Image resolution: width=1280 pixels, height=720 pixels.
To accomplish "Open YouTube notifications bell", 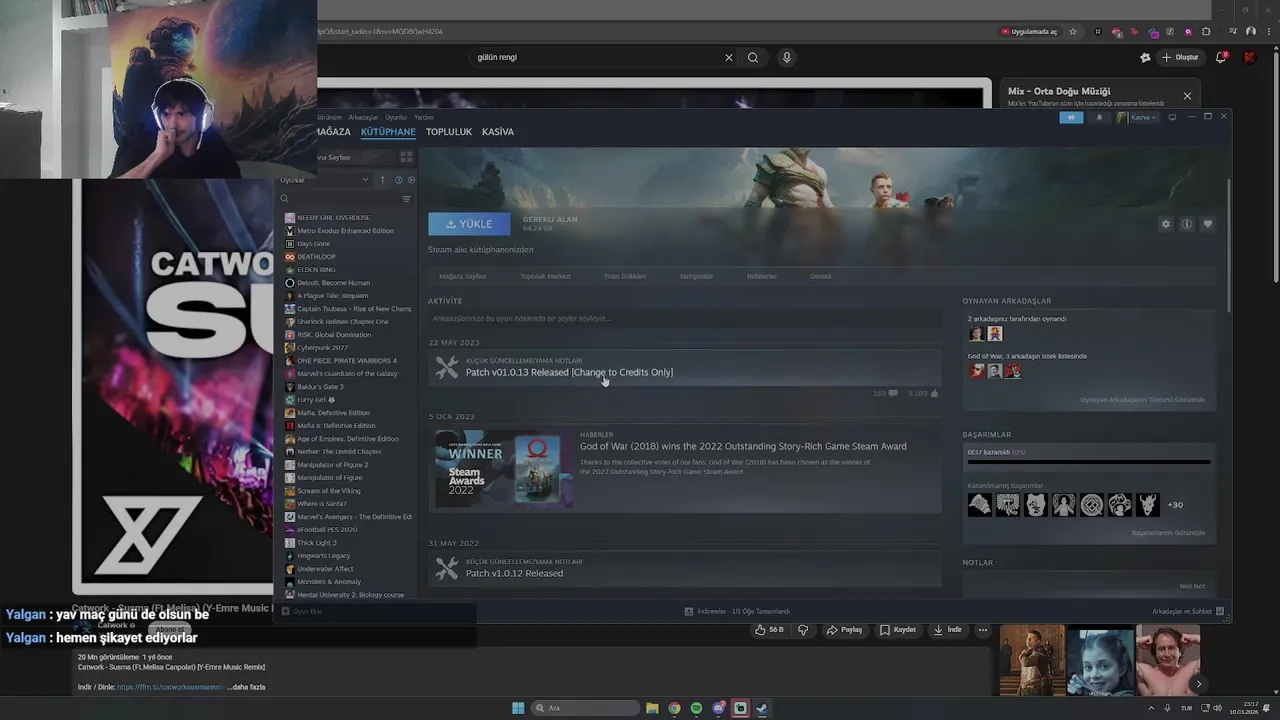I will pyautogui.click(x=1221, y=57).
